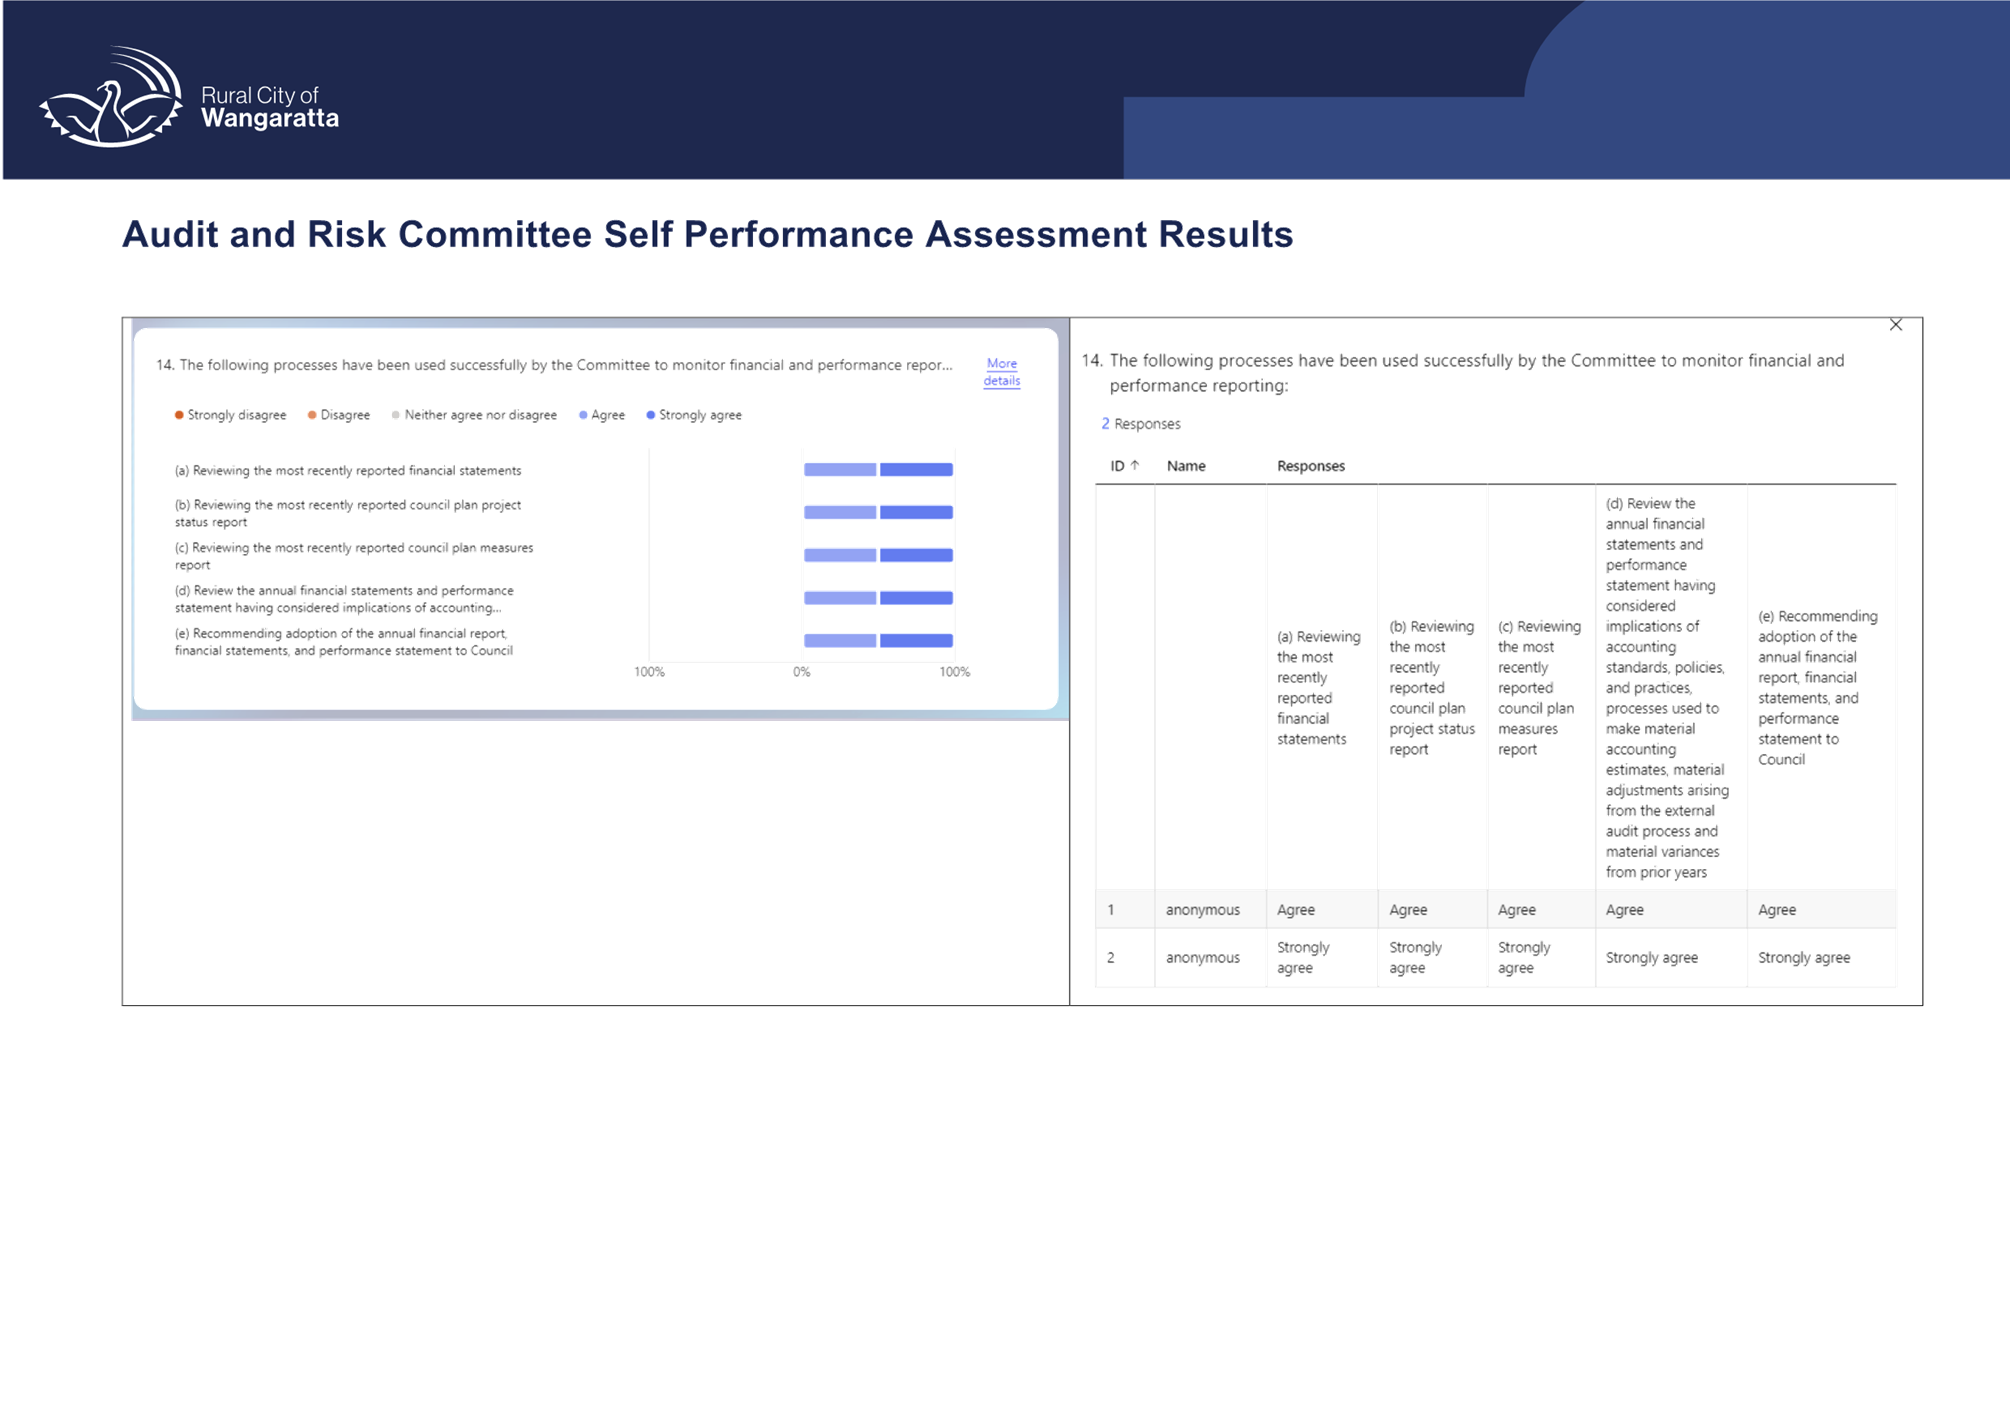Select the Agree legend entry
Image resolution: width=2010 pixels, height=1420 pixels.
(x=602, y=415)
